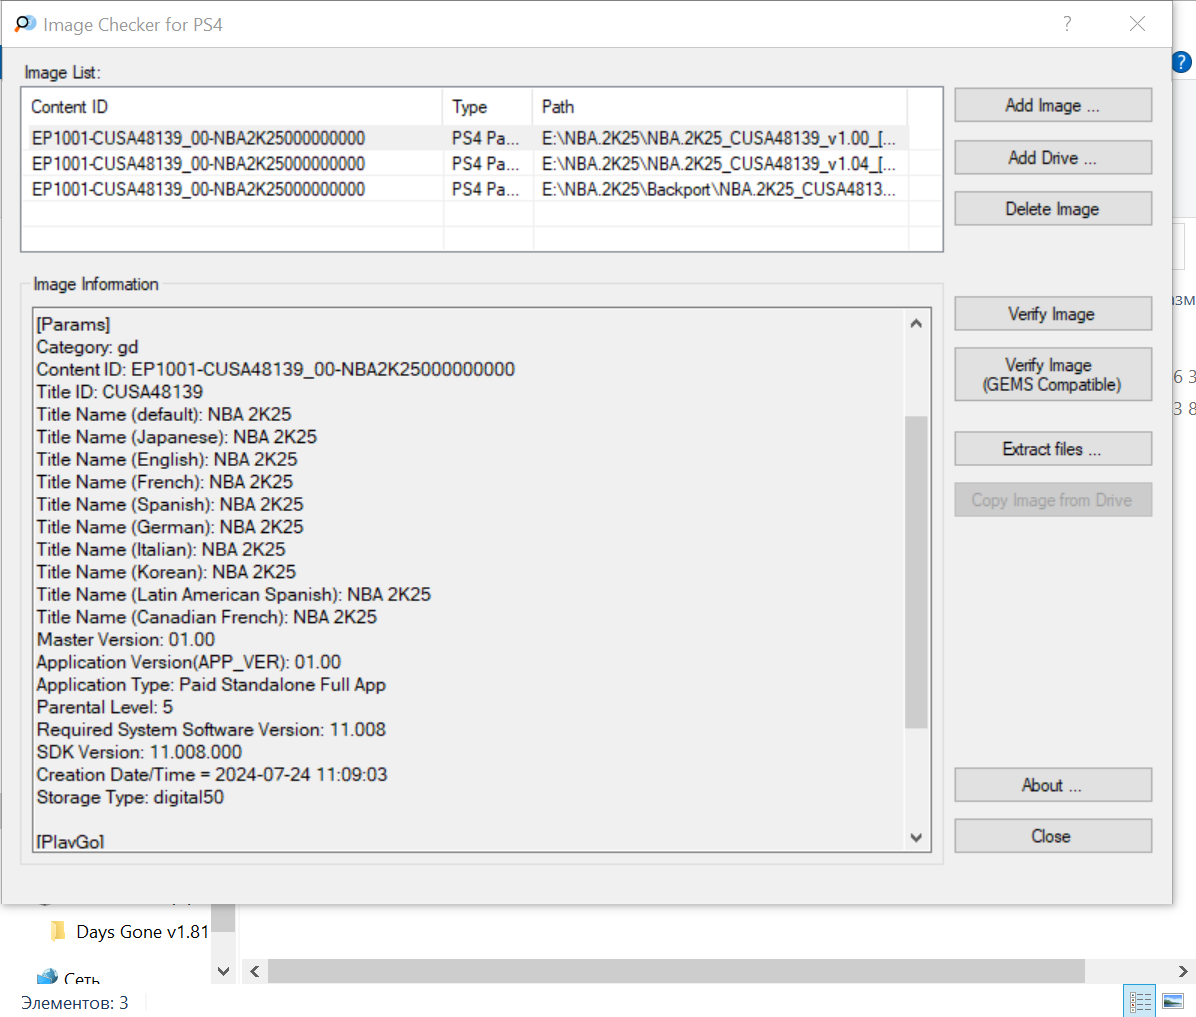The image size is (1196, 1017).
Task: Click the plain Verify Image button
Action: click(x=1053, y=314)
